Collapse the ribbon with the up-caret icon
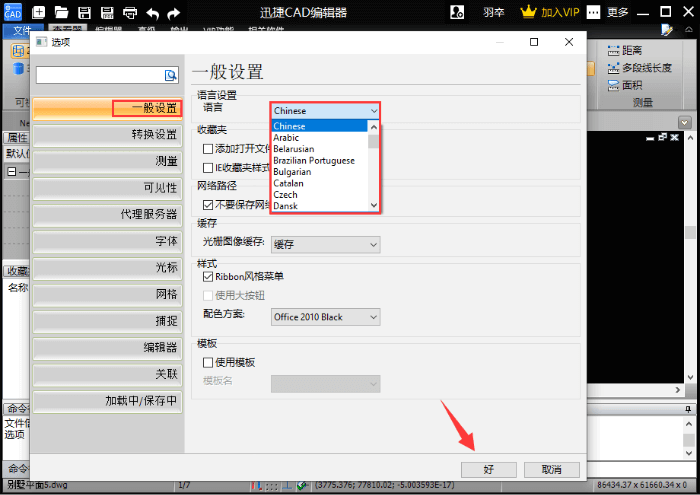The height and width of the screenshot is (495, 700). click(689, 30)
